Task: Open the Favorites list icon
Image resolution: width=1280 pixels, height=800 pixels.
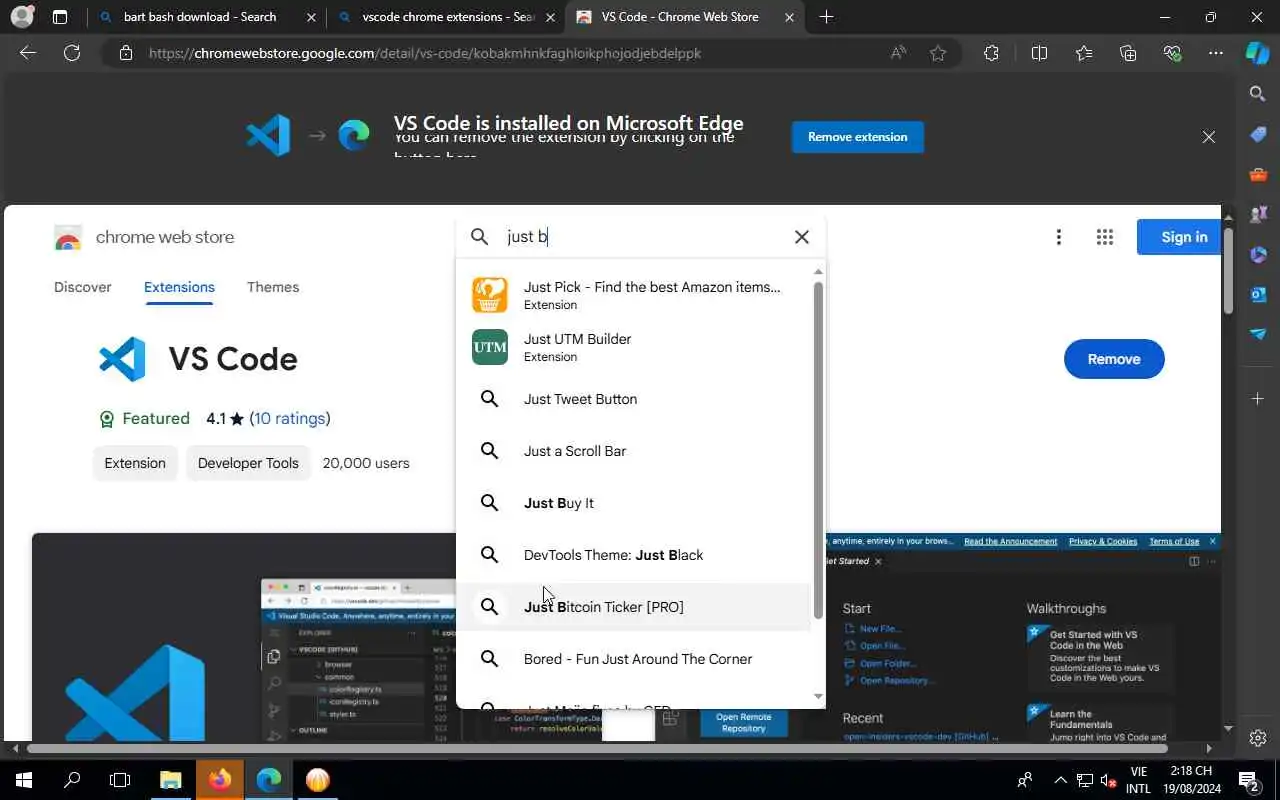Action: click(1084, 53)
